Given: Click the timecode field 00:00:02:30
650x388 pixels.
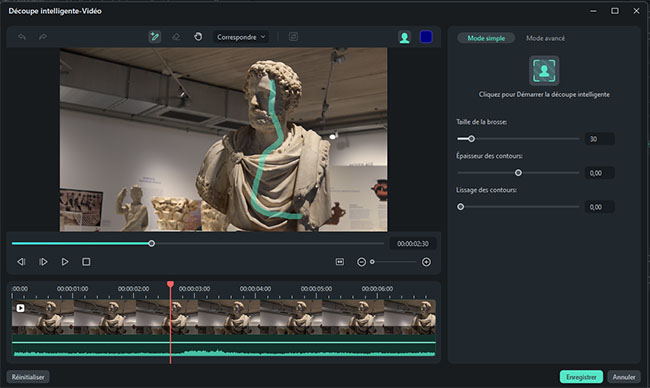Looking at the screenshot, I should [x=412, y=244].
